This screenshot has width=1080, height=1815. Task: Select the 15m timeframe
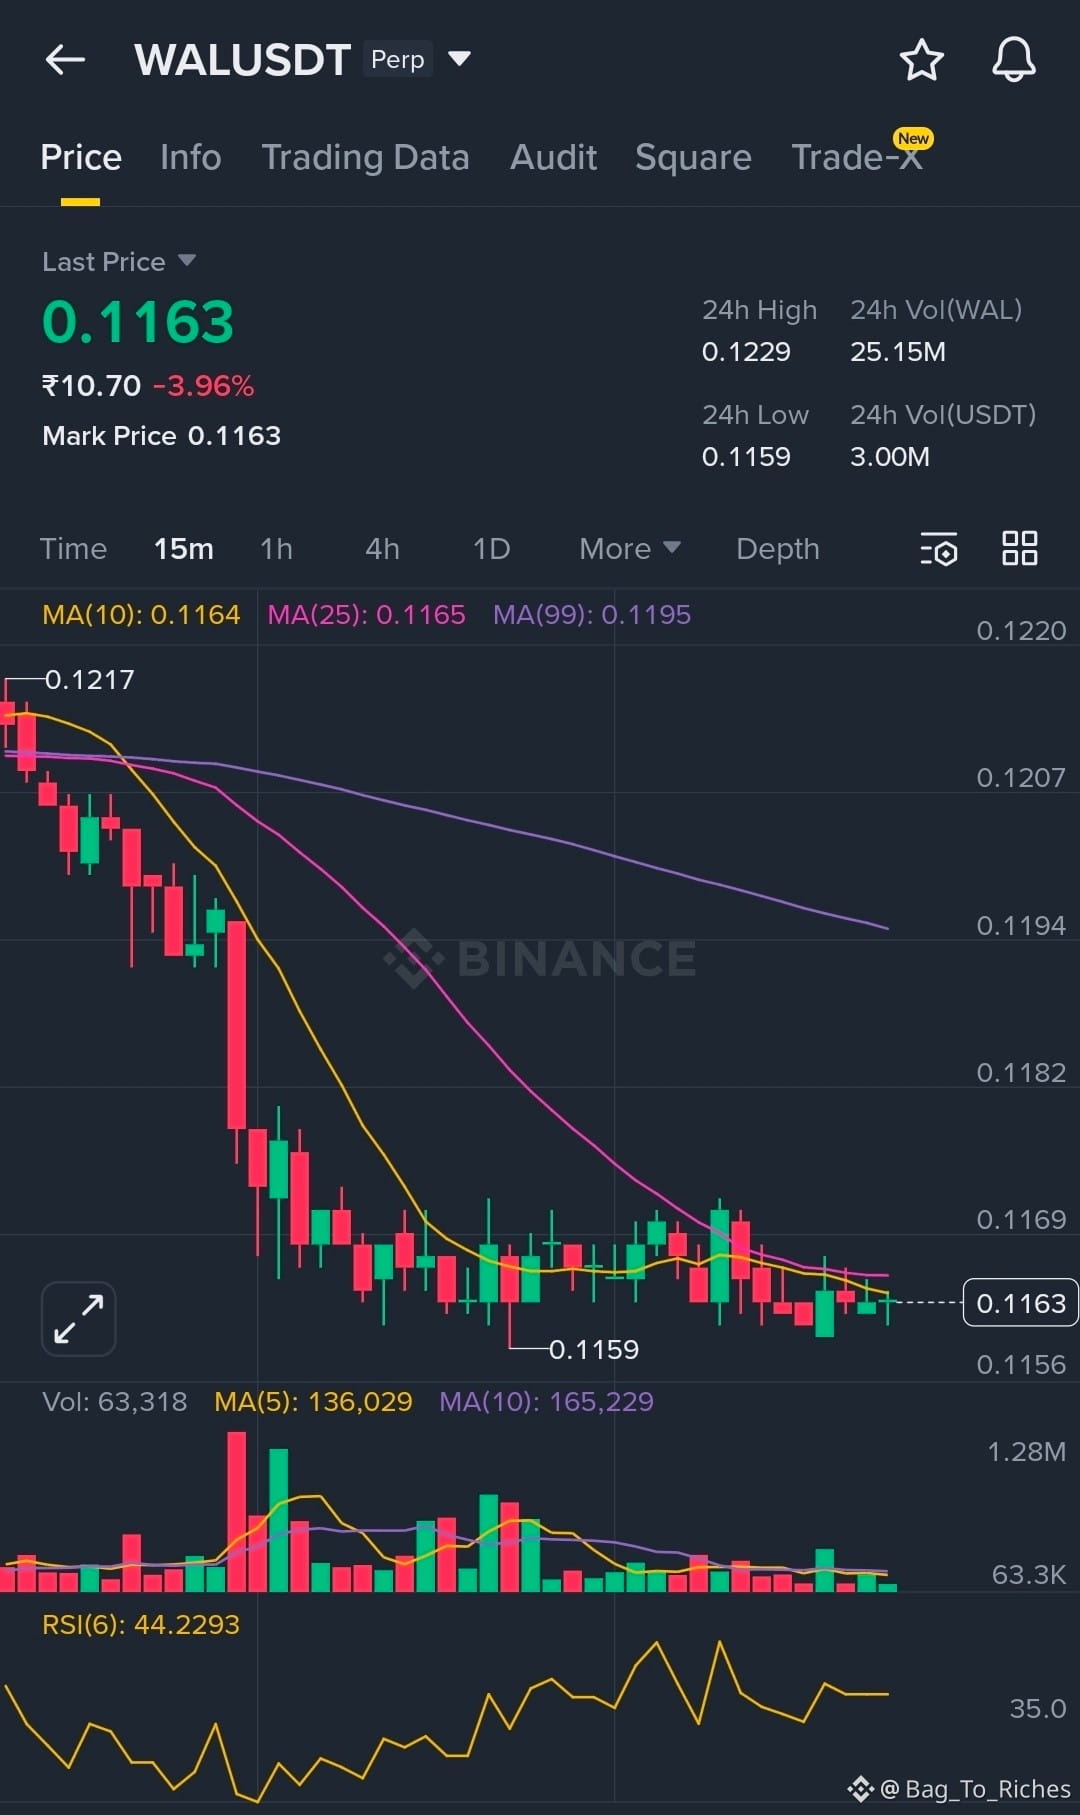pos(184,549)
